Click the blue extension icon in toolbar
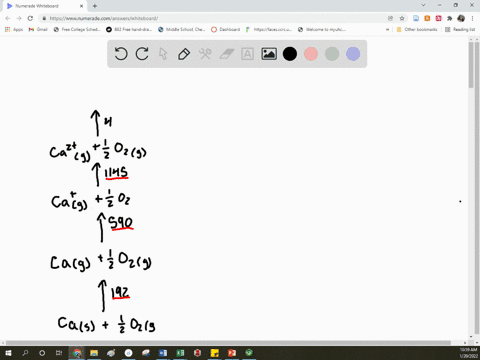480x360 pixels. tap(416, 18)
